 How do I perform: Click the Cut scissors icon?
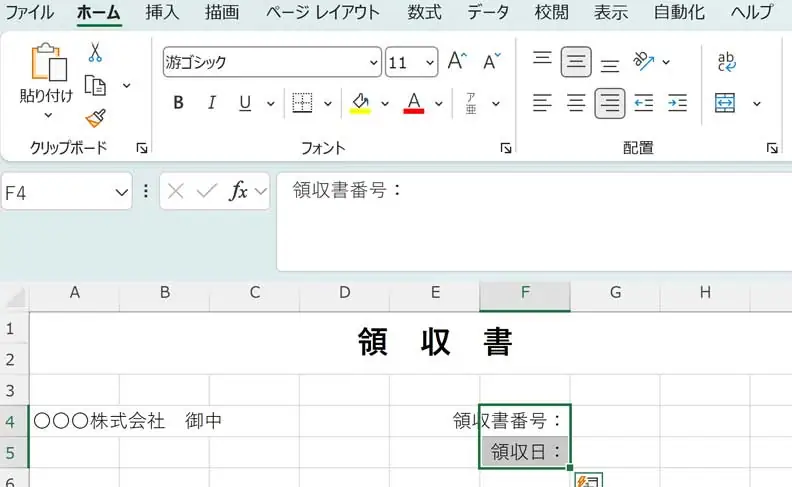coord(95,52)
